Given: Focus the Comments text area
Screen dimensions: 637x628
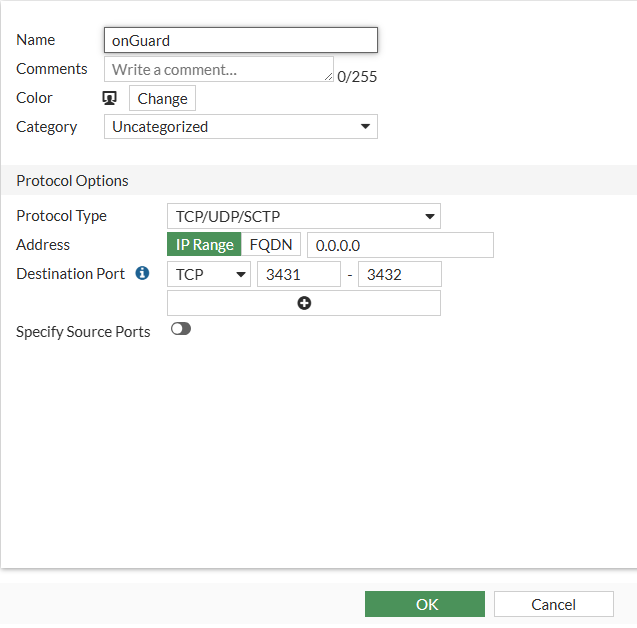Looking at the screenshot, I should 218,69.
